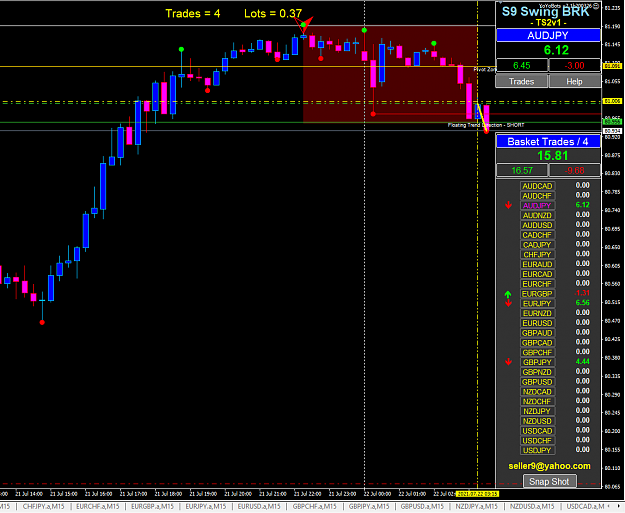Select the GBPUSD pair button in list

coord(537,382)
